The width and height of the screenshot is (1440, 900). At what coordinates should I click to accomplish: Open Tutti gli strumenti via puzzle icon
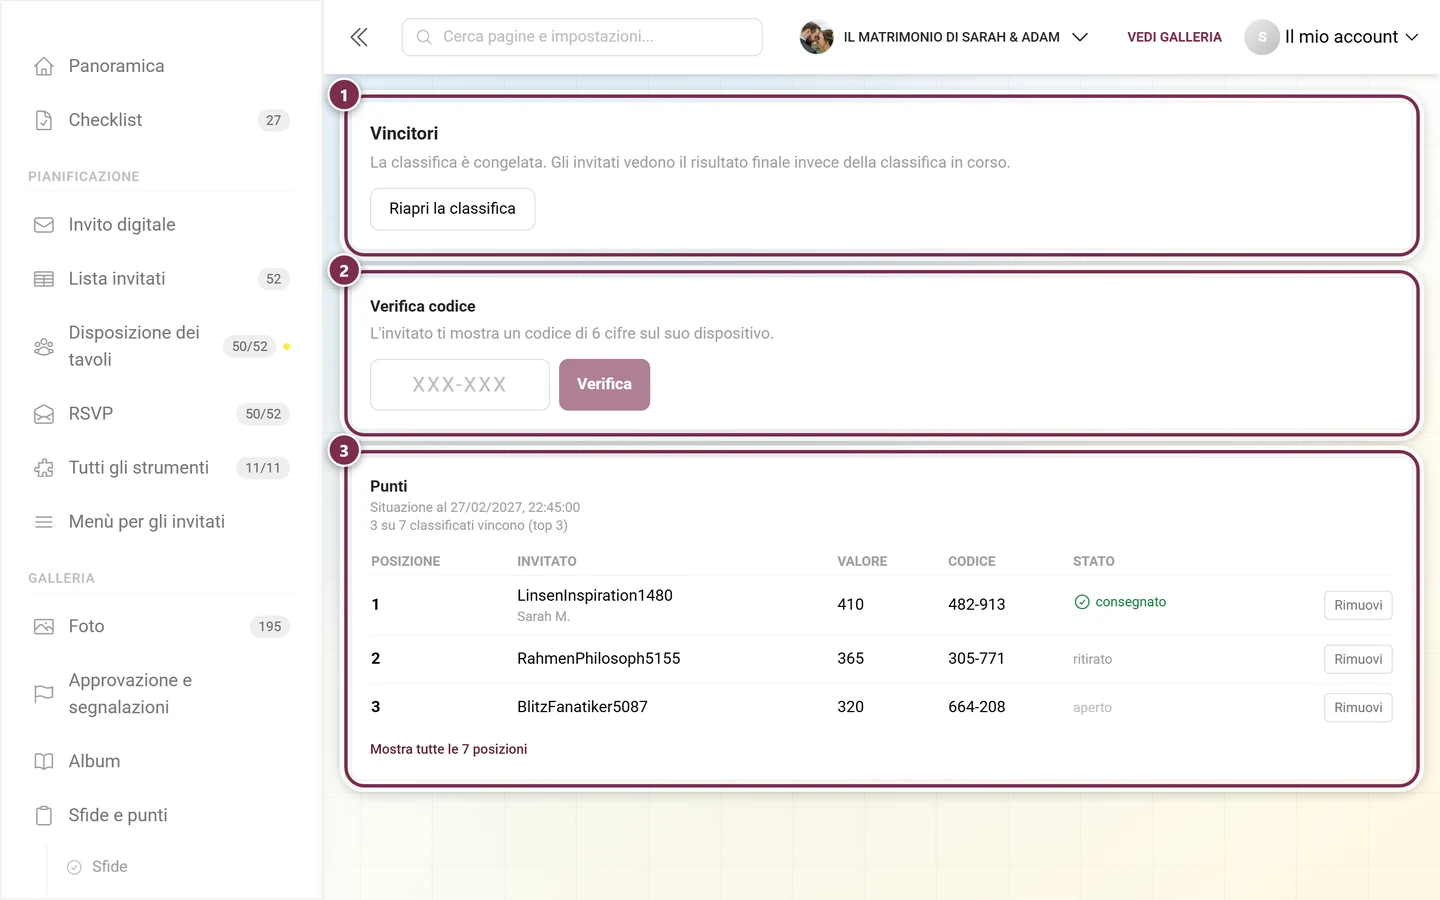pos(44,468)
